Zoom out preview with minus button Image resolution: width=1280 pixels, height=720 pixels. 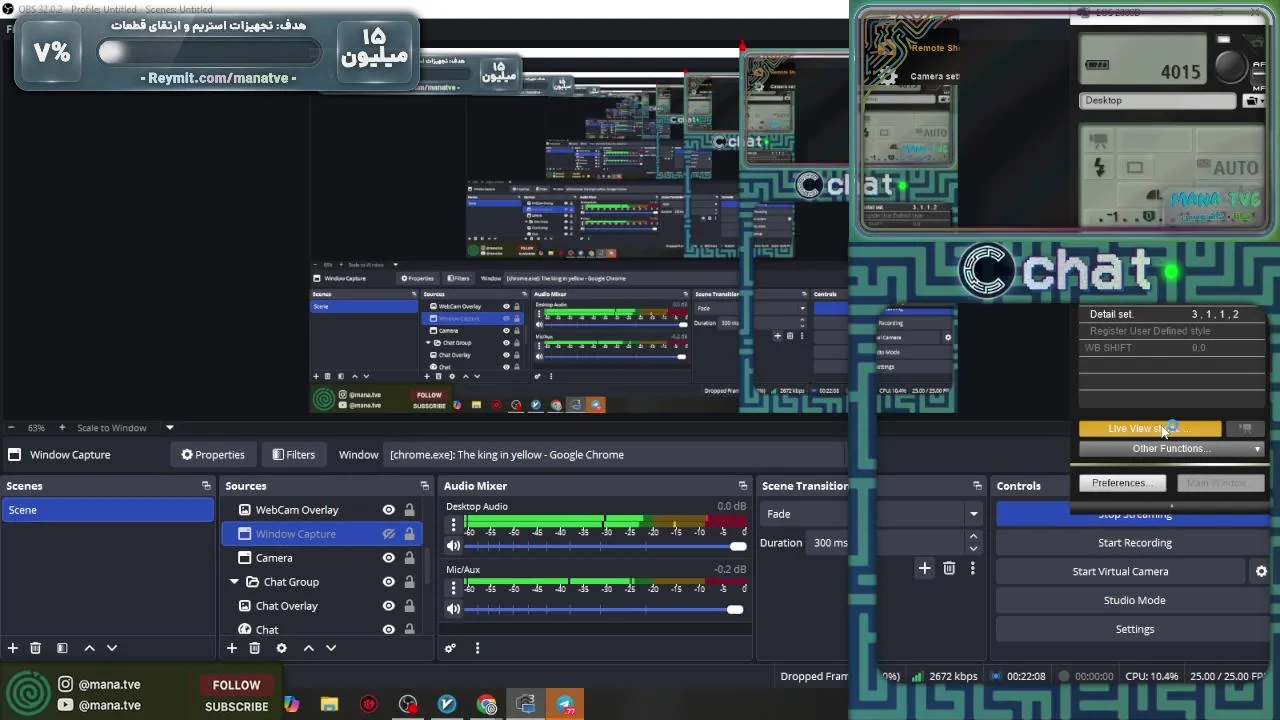[x=11, y=428]
